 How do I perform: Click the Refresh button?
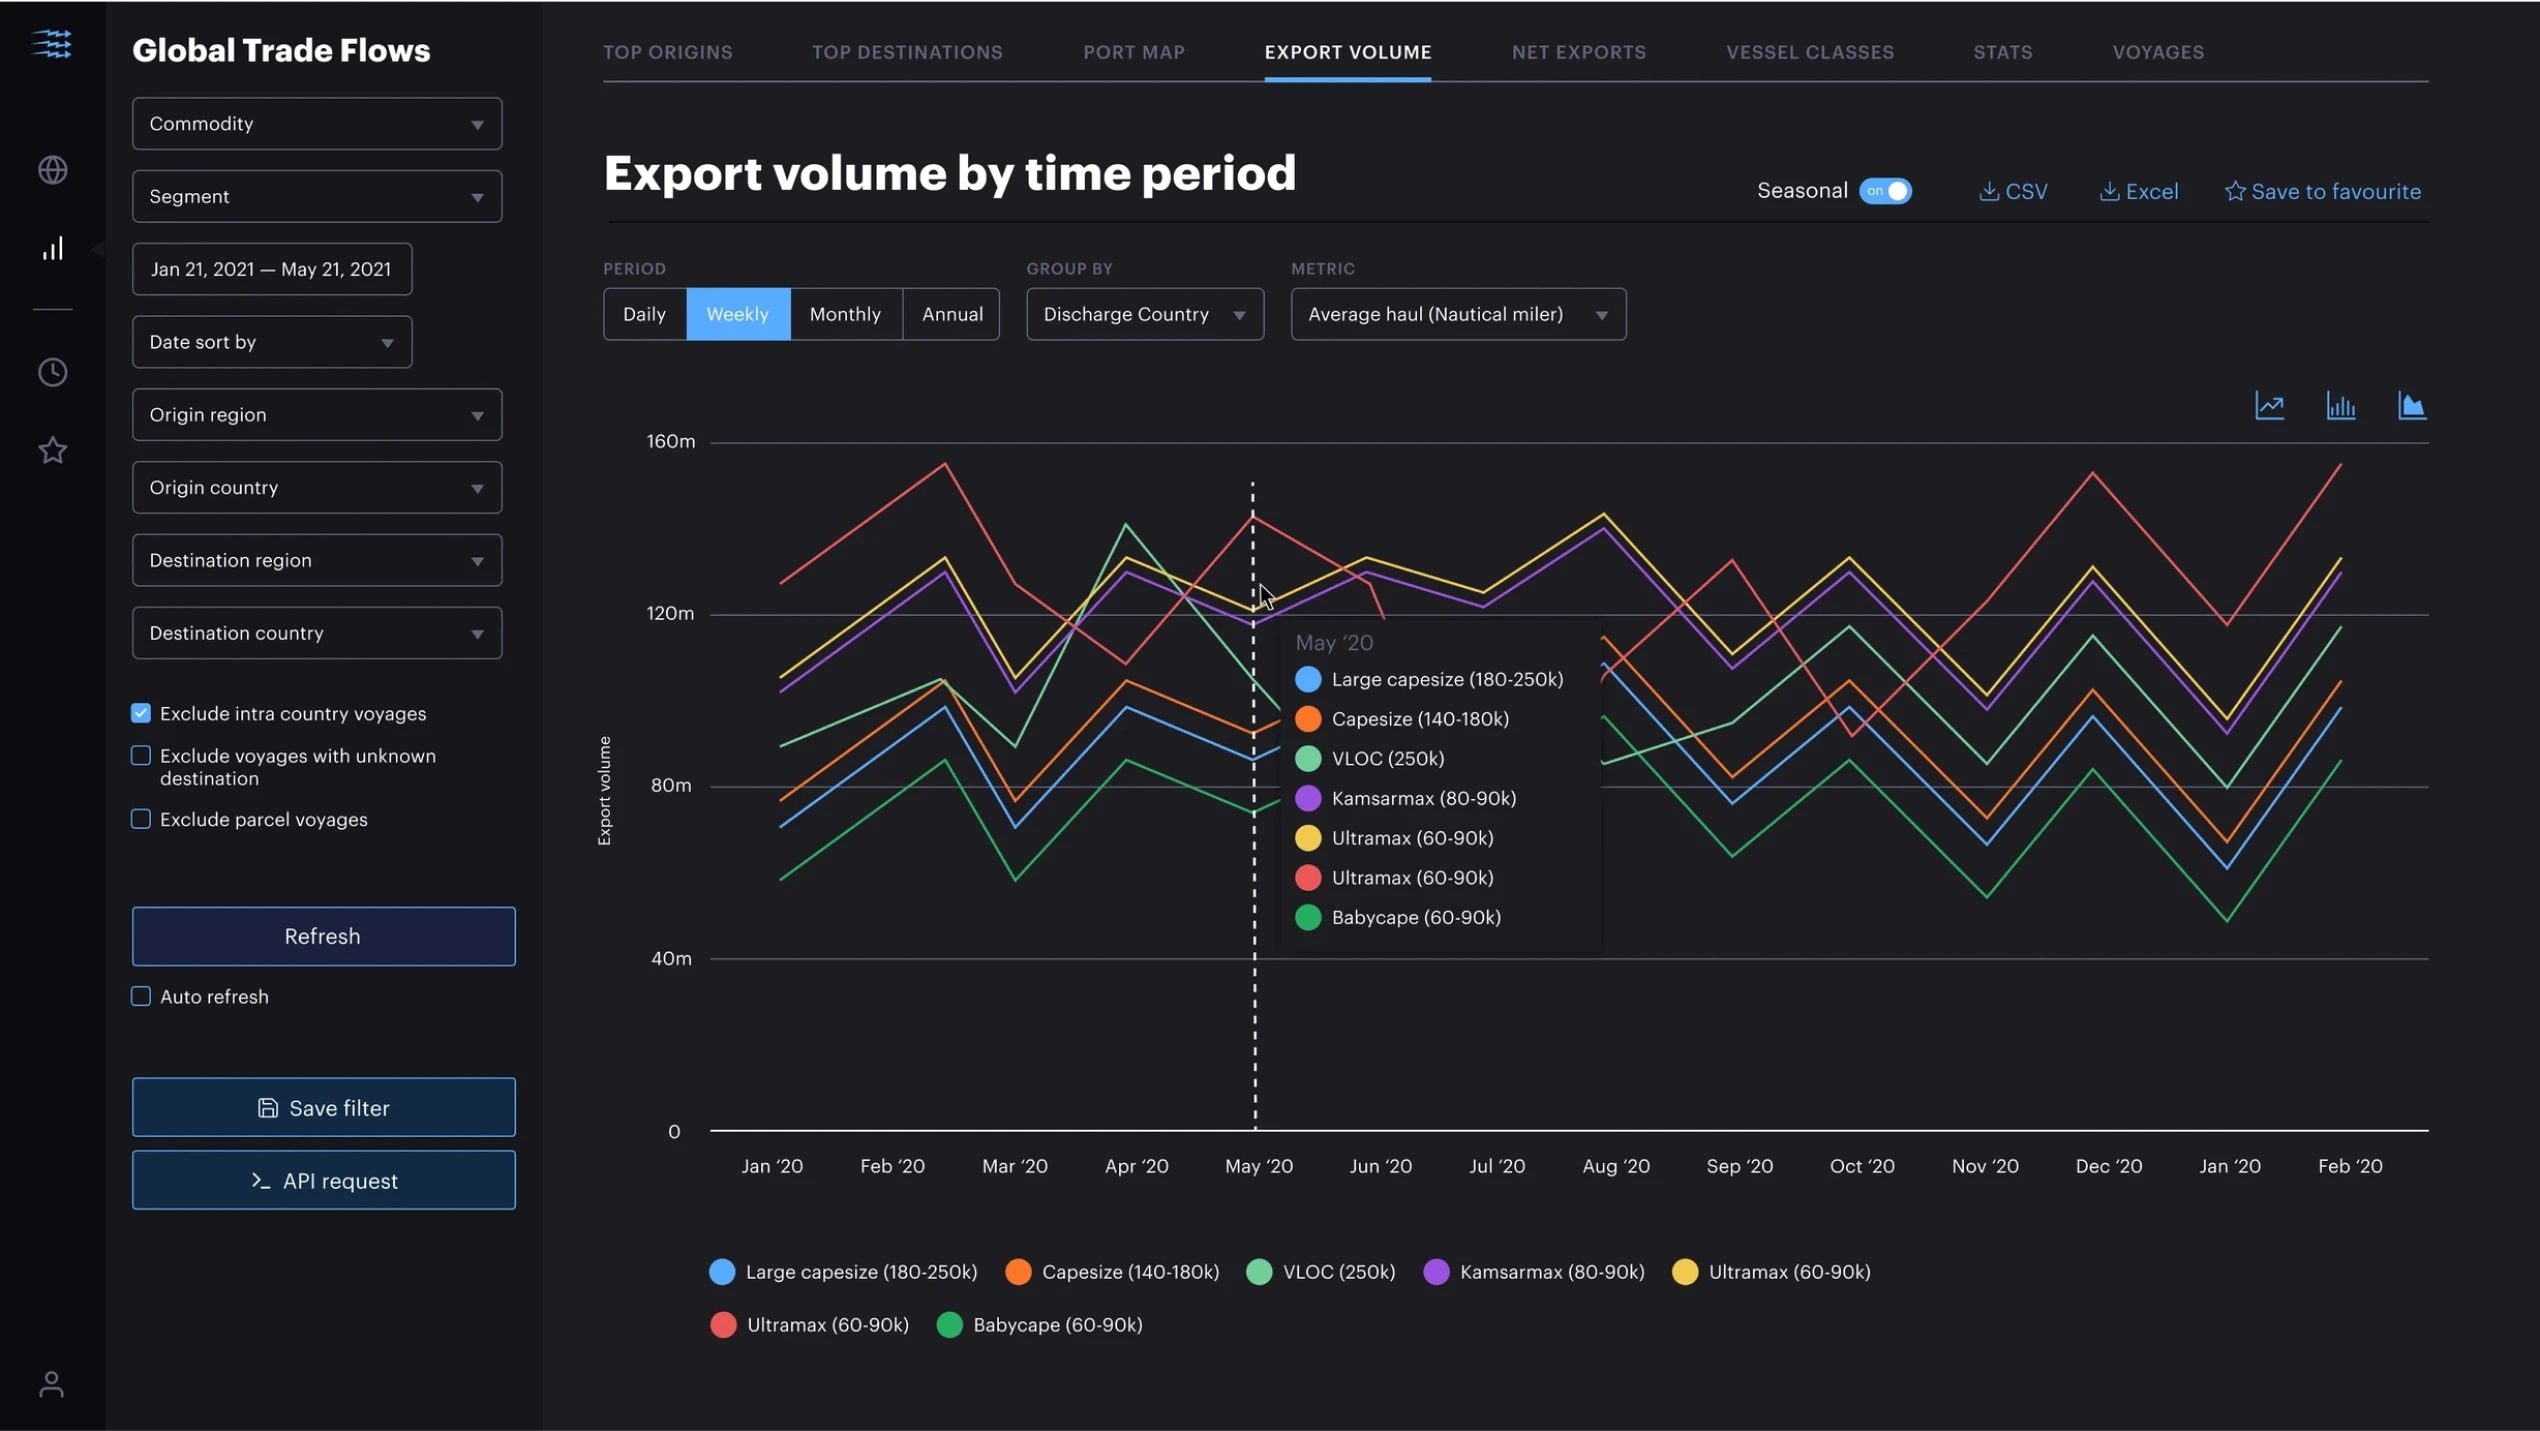click(324, 936)
